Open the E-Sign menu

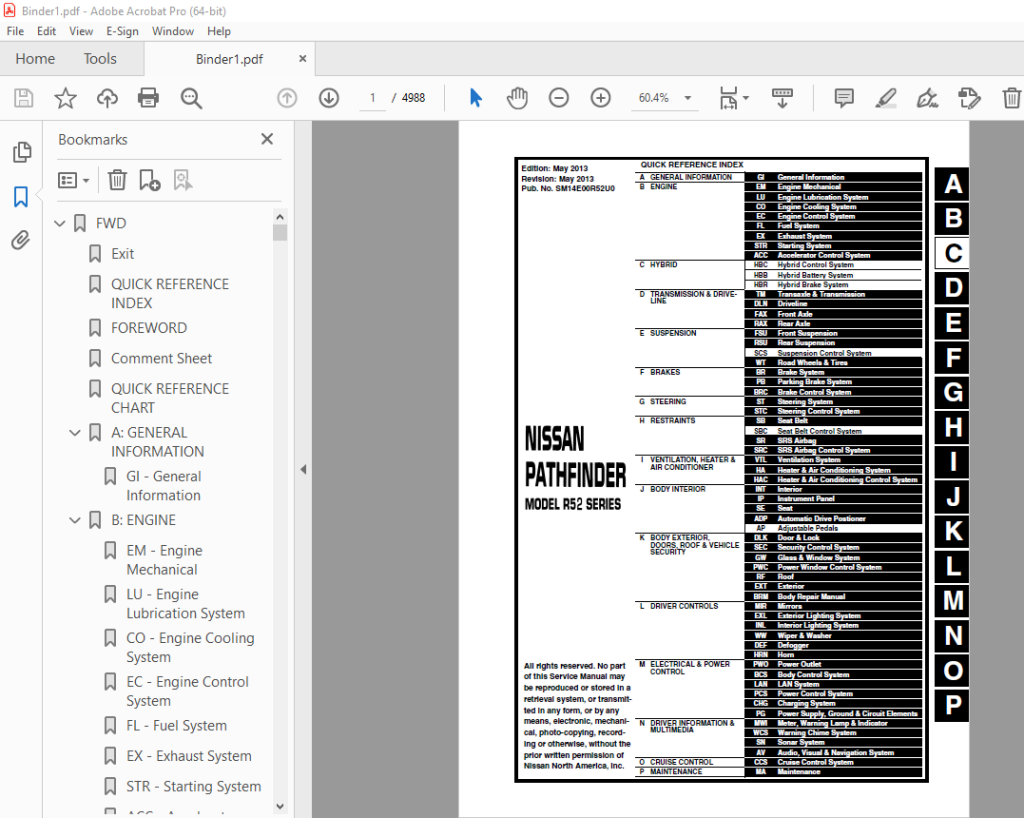(x=122, y=31)
